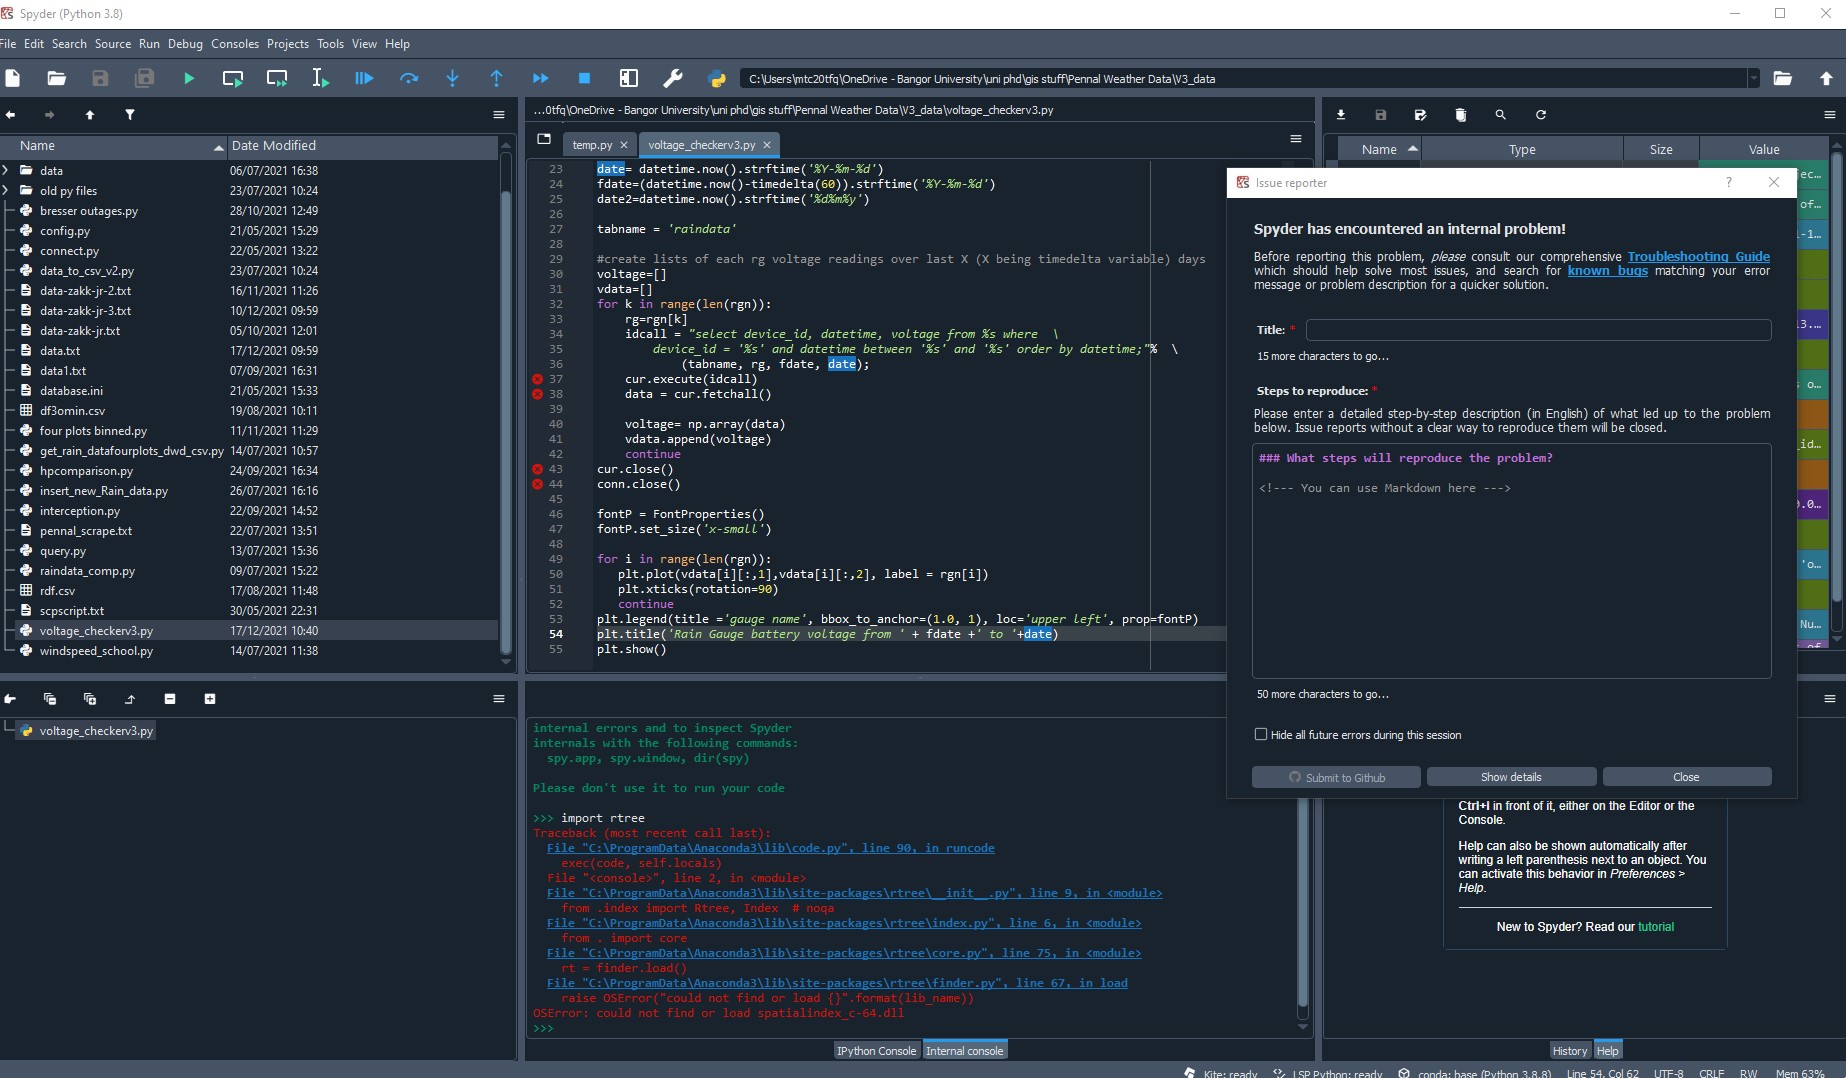Click the Show details button

(x=1511, y=776)
